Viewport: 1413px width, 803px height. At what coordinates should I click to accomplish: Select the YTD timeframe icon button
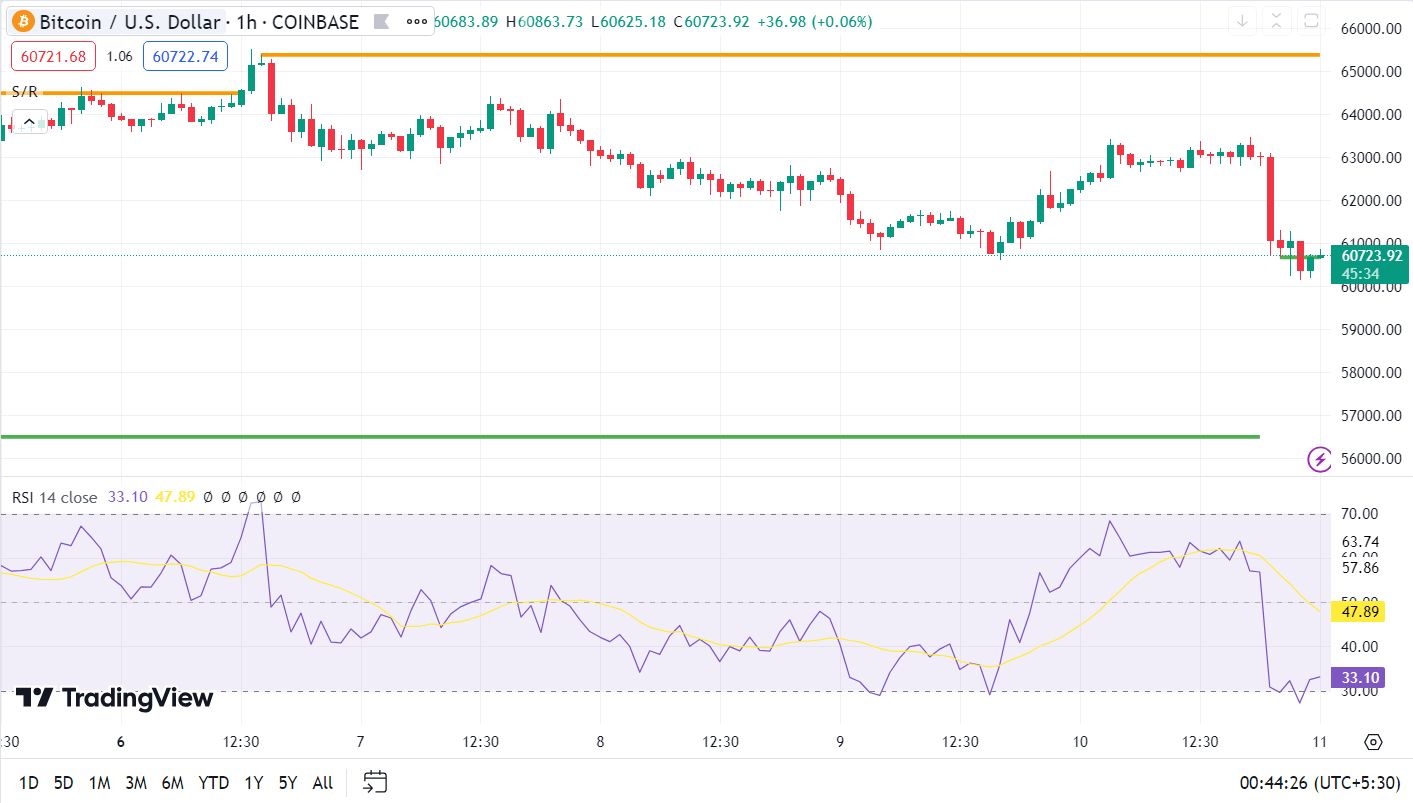[213, 782]
